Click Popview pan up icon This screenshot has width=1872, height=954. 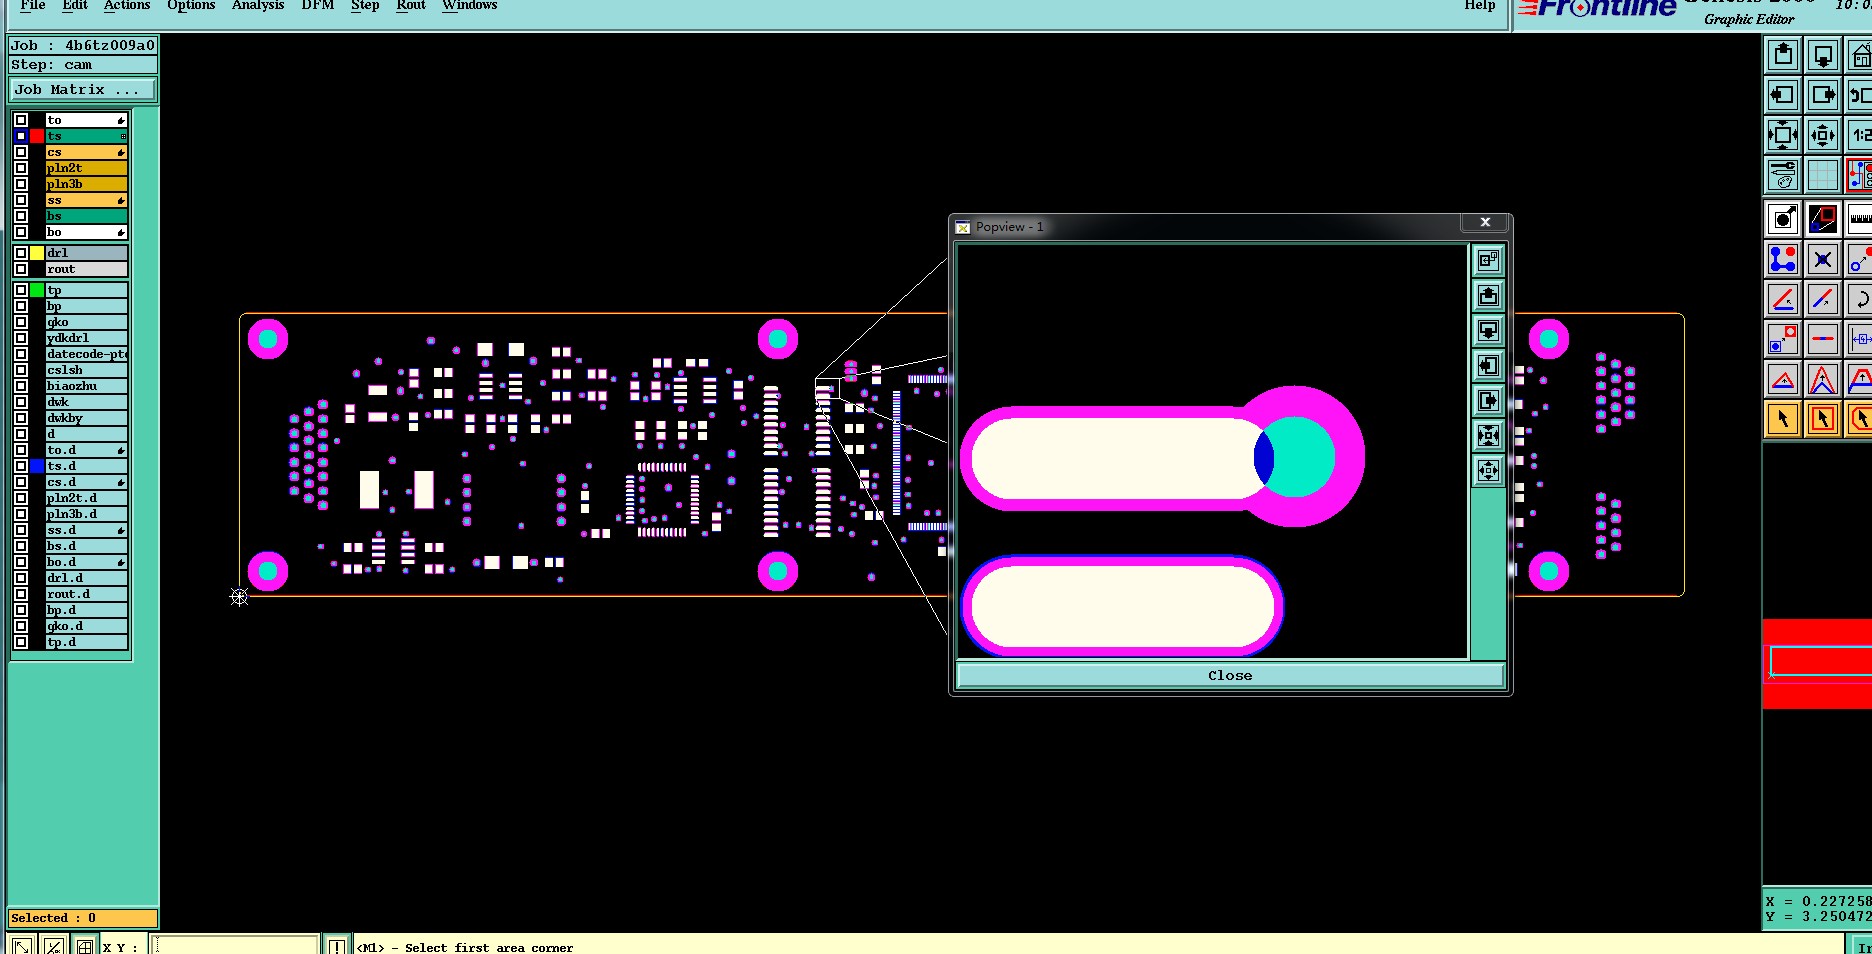tap(1488, 296)
